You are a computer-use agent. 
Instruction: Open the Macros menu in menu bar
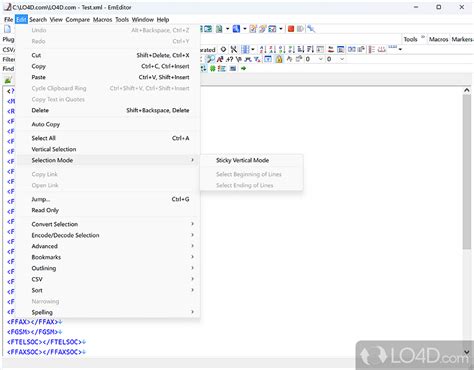102,20
